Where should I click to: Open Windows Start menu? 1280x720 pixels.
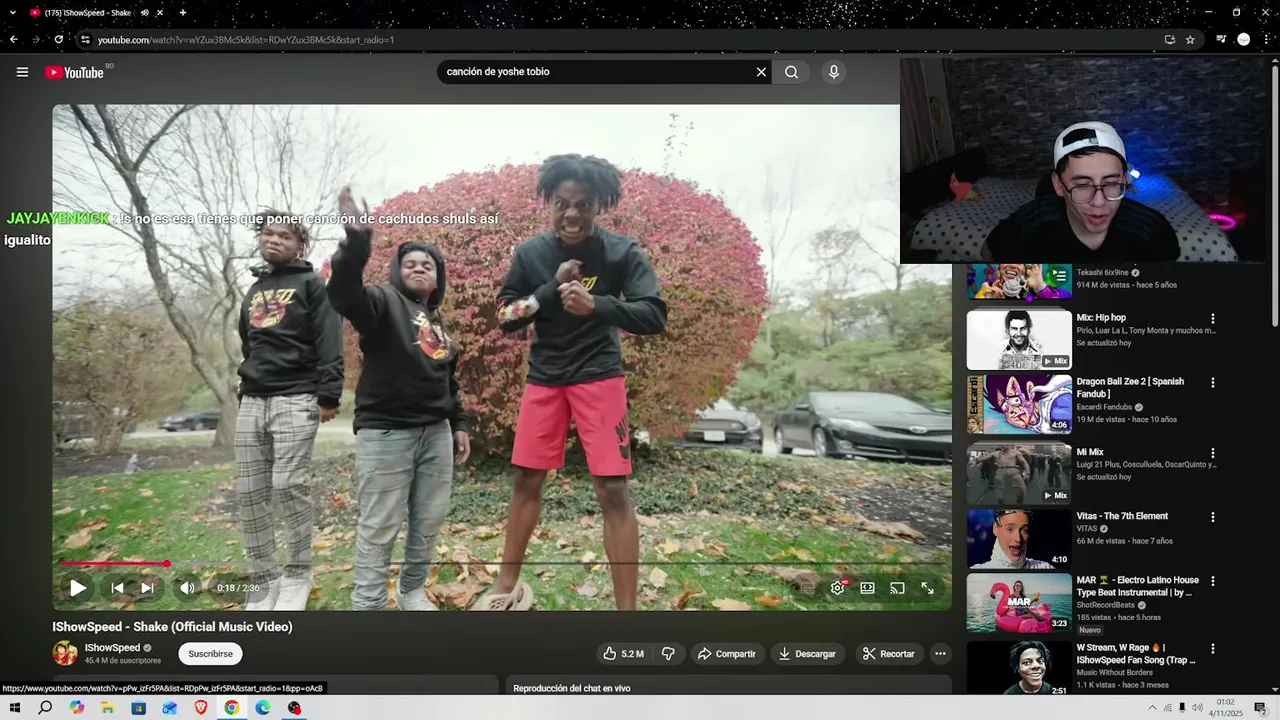15,707
